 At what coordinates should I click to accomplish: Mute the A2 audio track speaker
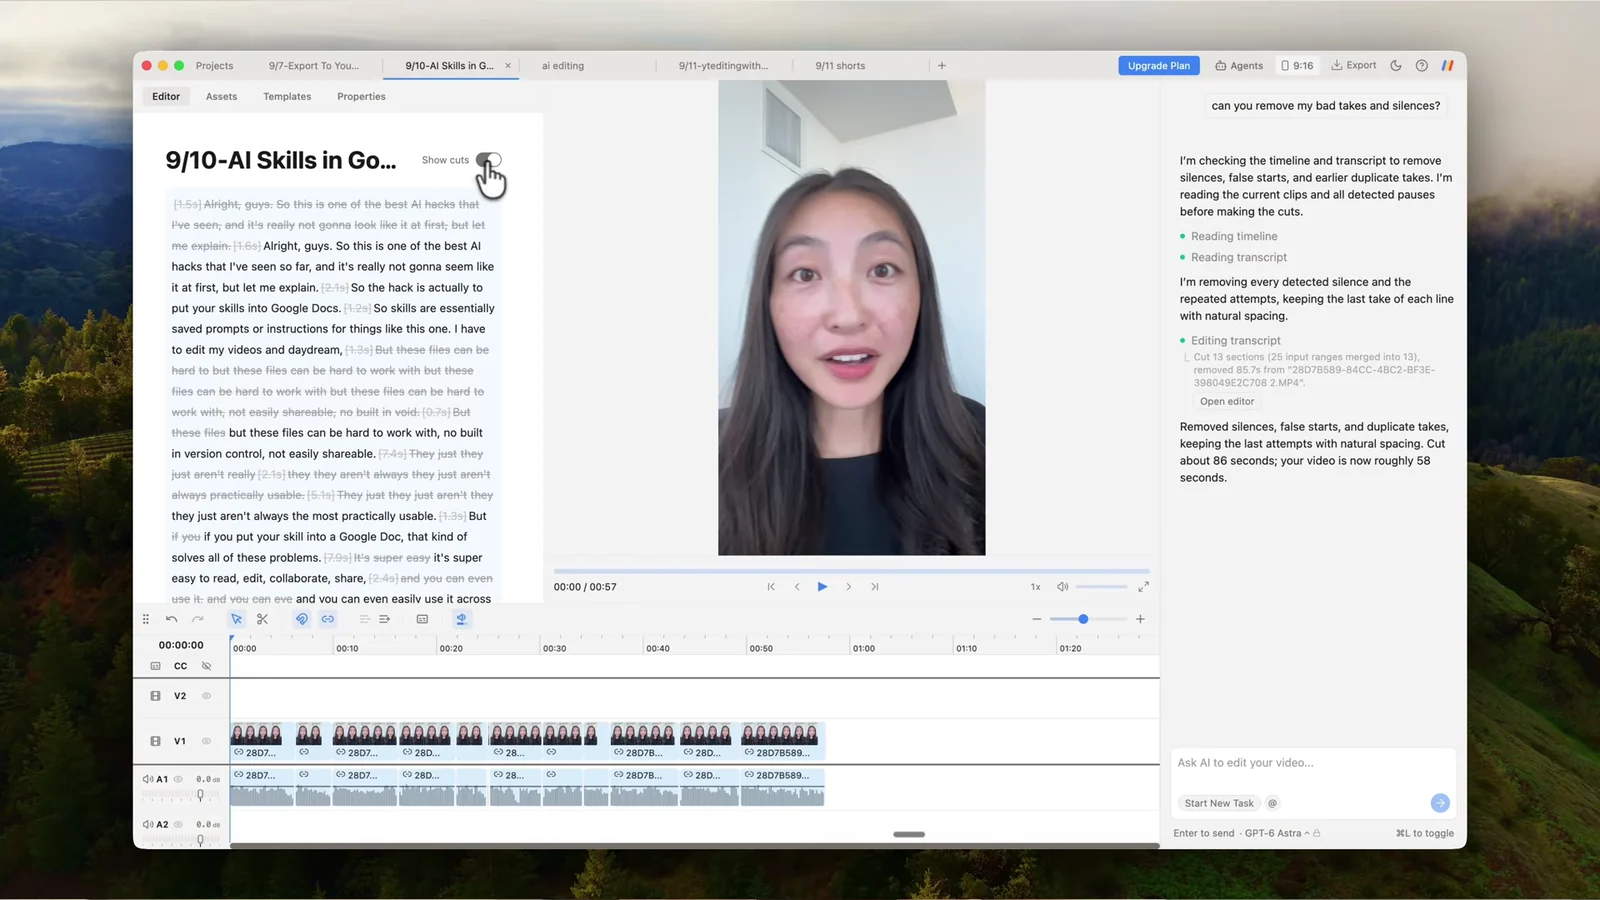(x=148, y=825)
